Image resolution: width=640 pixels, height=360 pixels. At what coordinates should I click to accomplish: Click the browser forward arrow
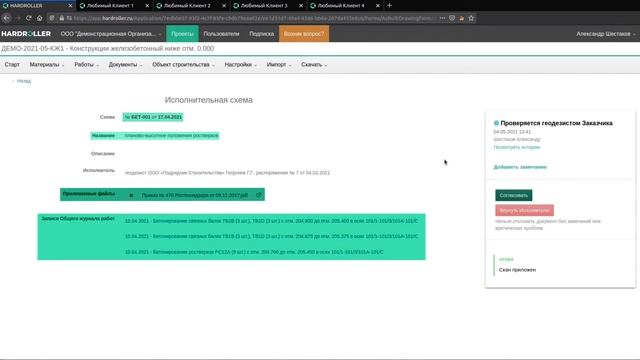pyautogui.click(x=18, y=18)
